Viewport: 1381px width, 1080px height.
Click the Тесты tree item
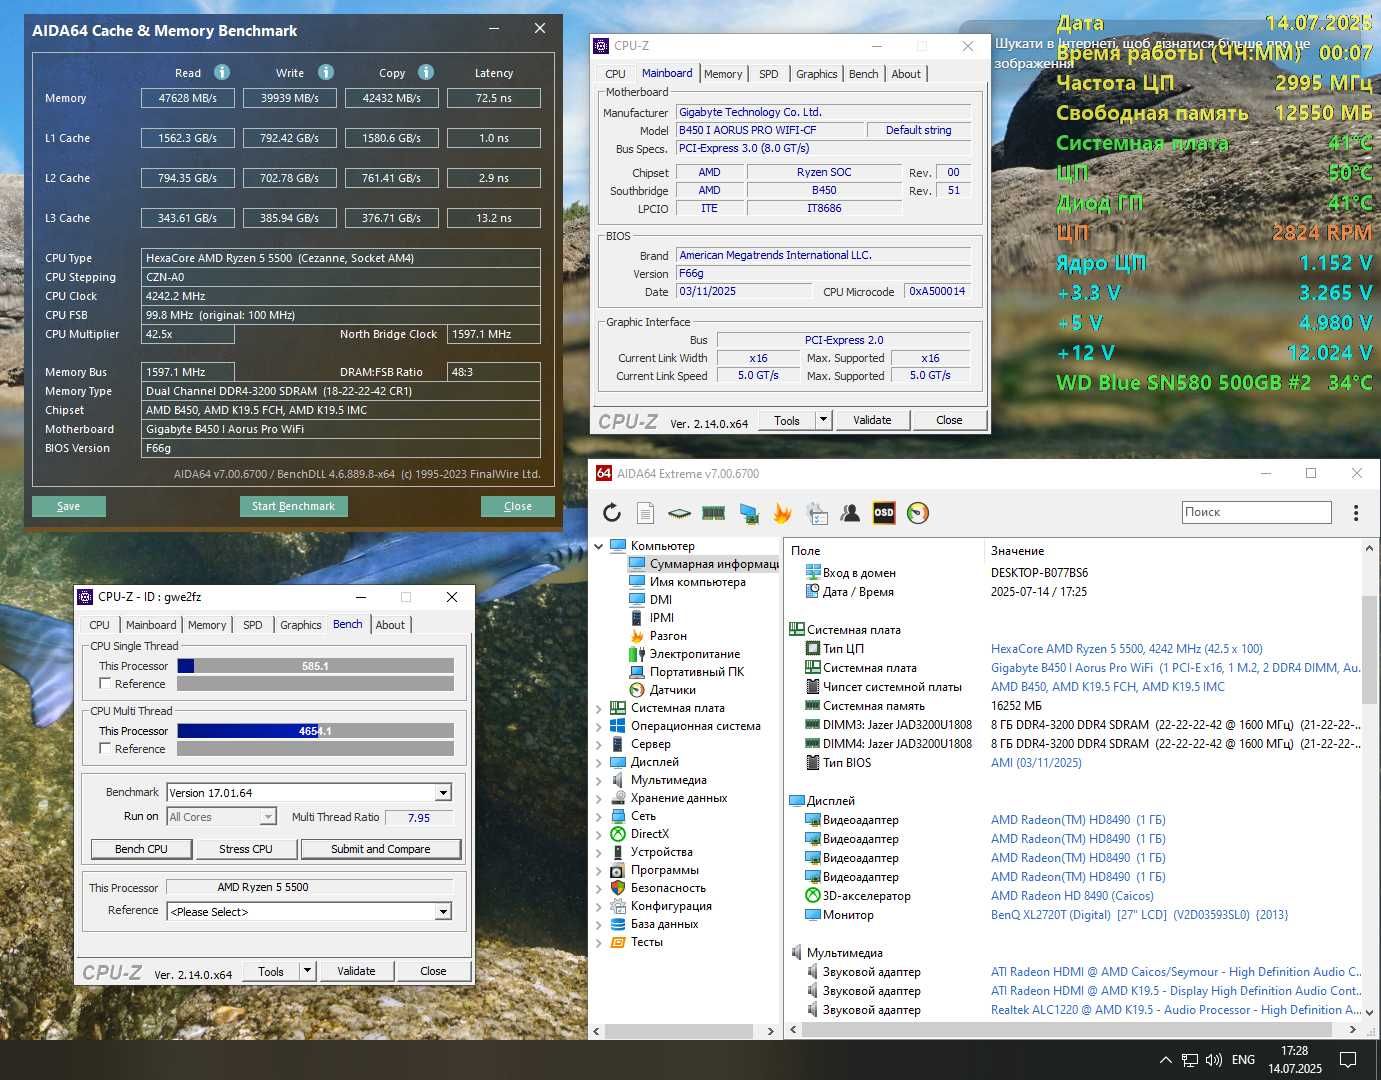(636, 942)
